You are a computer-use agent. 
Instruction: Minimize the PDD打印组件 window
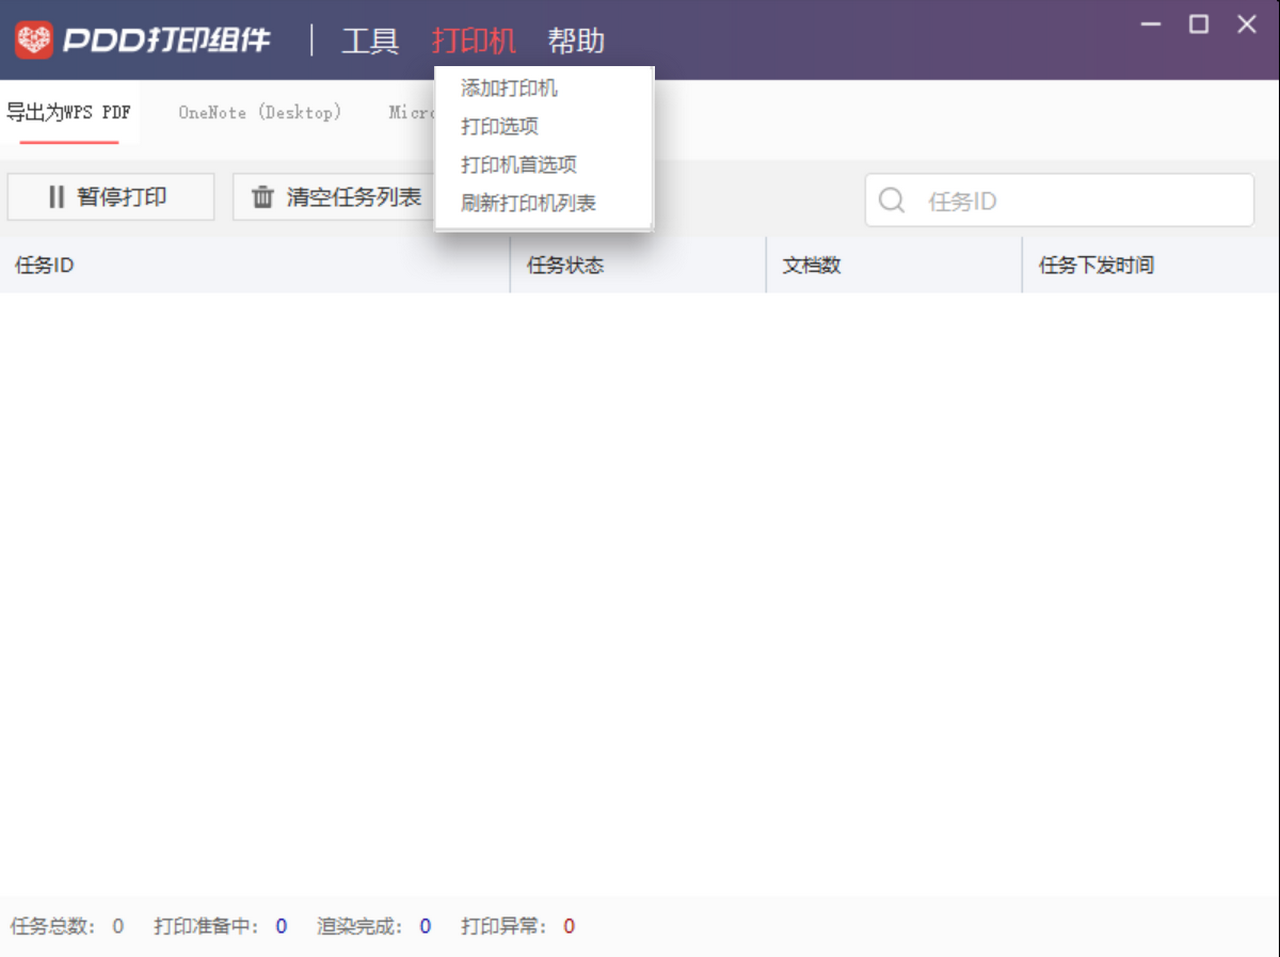[1149, 24]
